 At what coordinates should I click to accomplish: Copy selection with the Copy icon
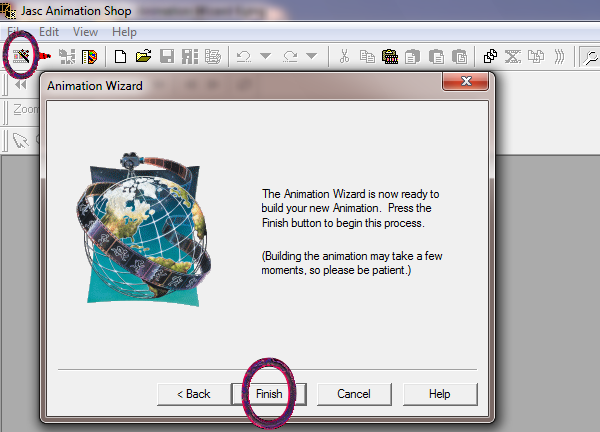coord(367,57)
